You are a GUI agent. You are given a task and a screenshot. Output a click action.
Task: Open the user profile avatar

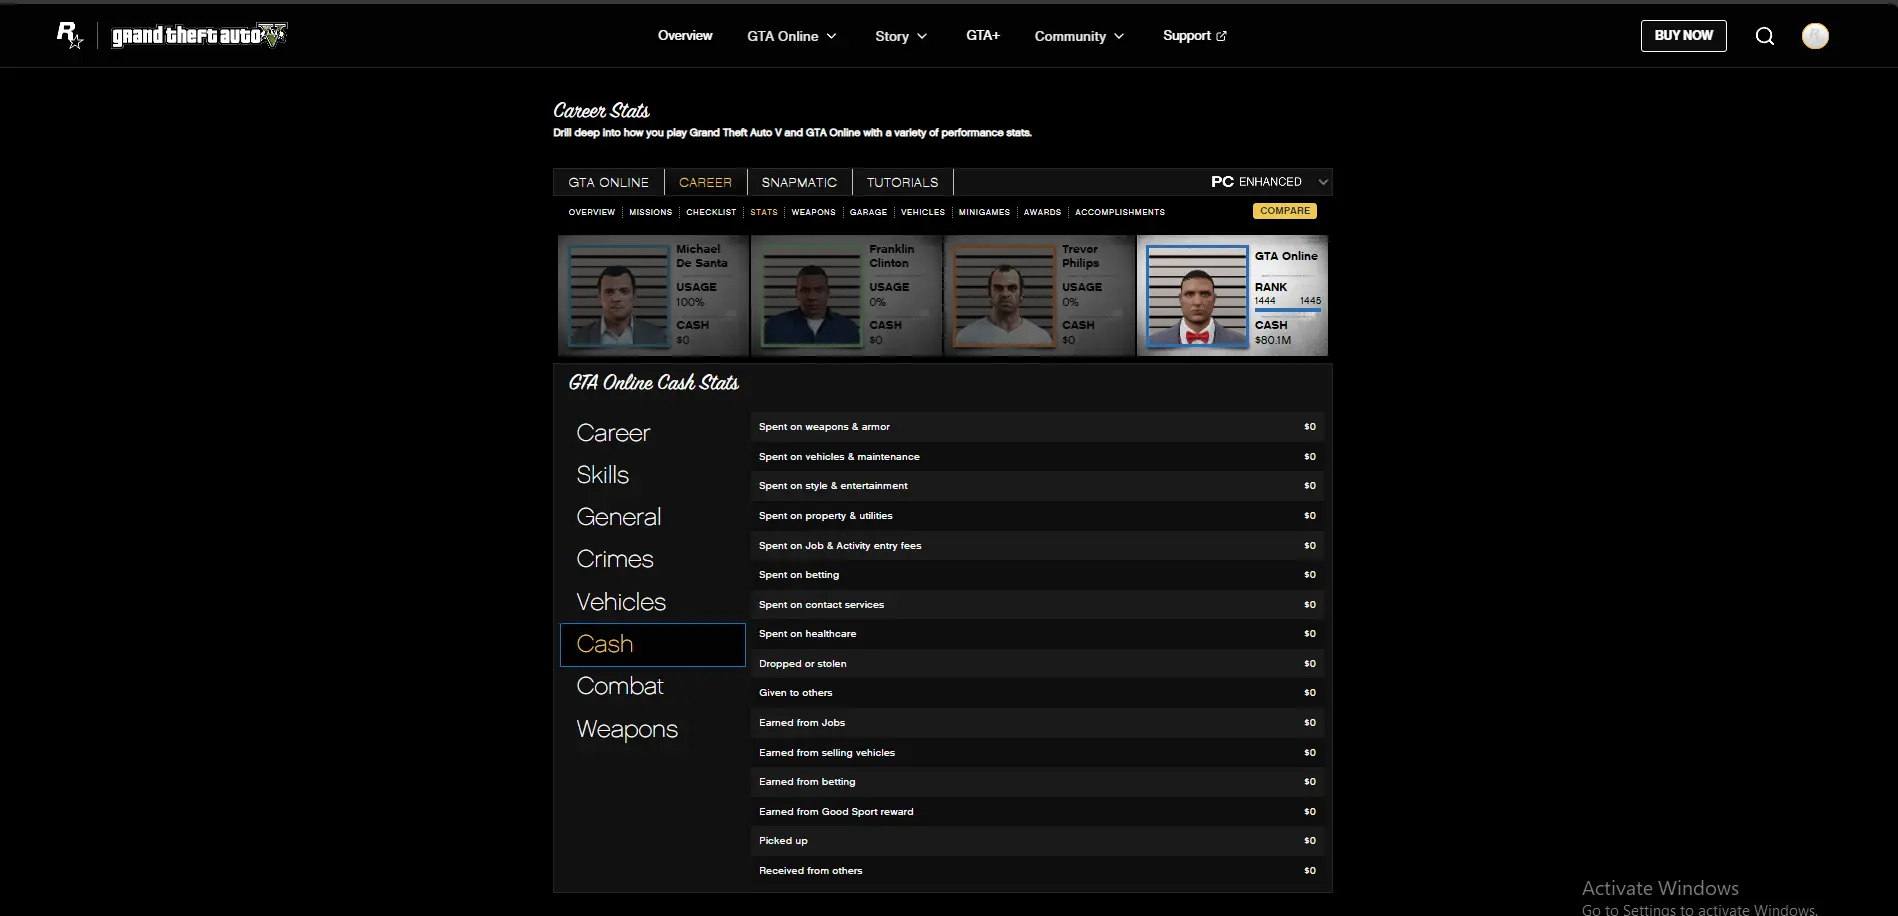(1815, 36)
